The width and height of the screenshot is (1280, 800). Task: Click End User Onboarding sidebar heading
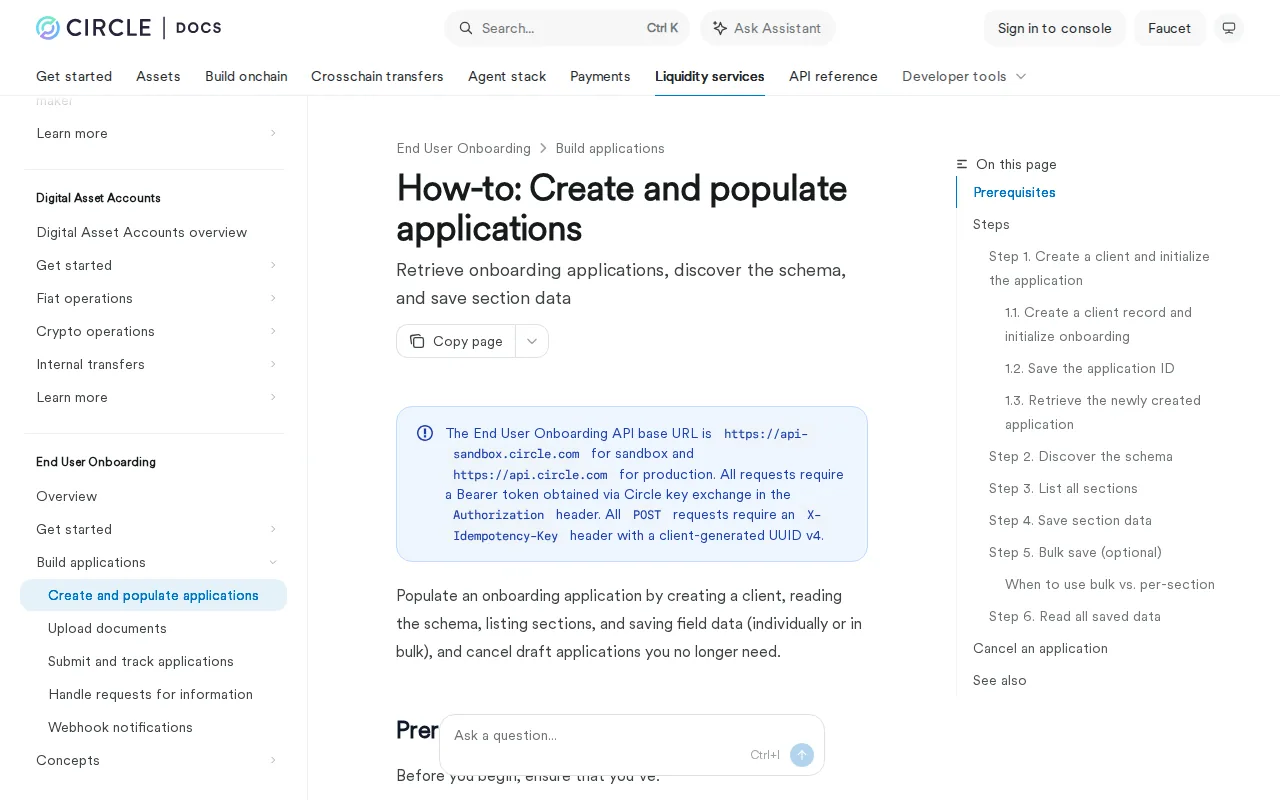point(96,462)
